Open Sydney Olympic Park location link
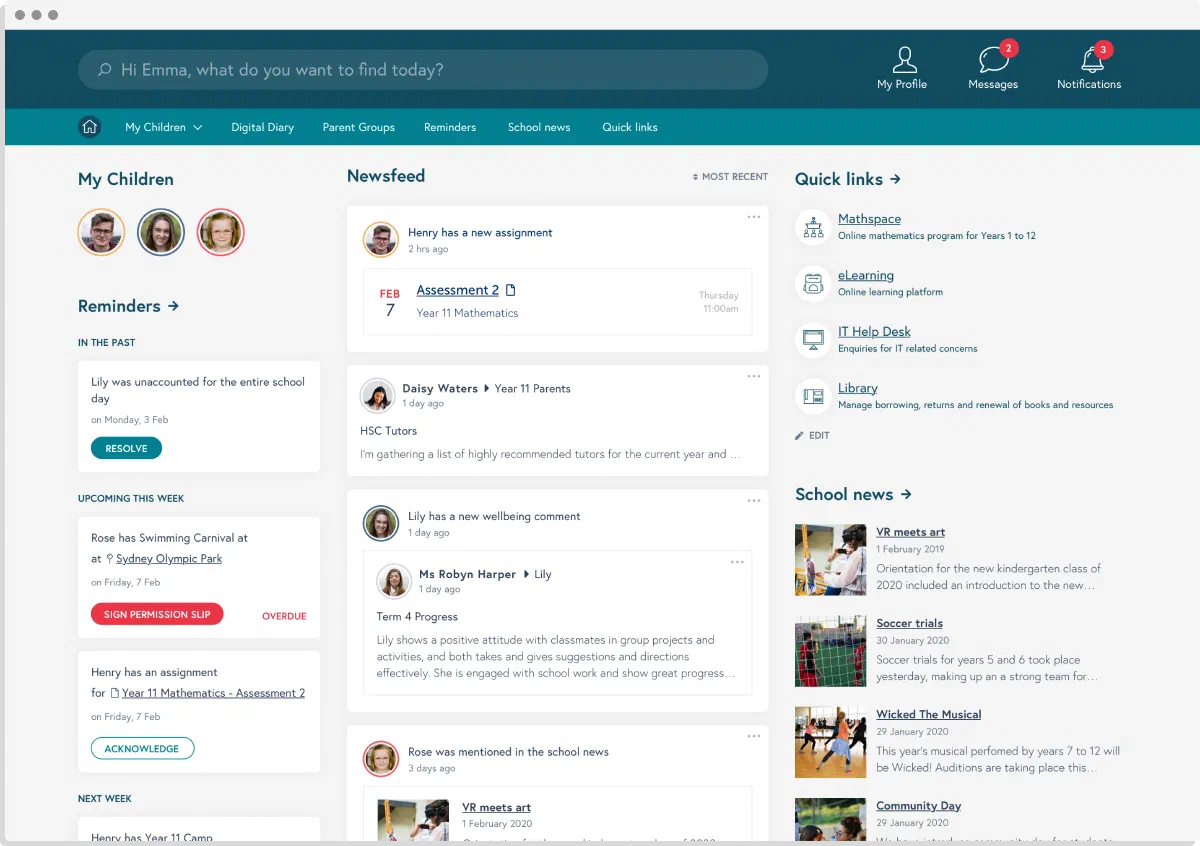Screen dimensions: 1200x846 169,559
